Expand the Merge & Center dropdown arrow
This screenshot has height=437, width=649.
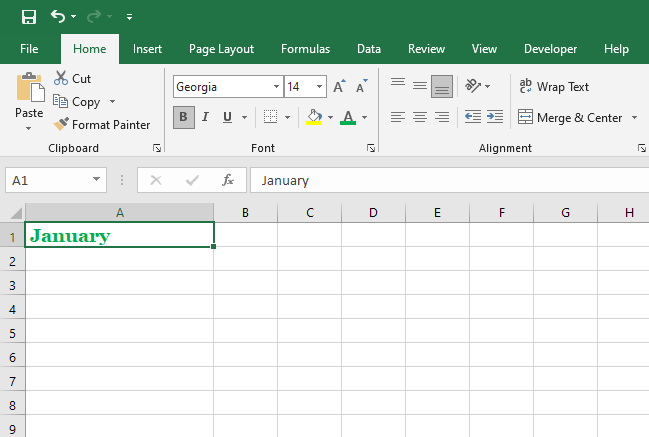point(633,118)
